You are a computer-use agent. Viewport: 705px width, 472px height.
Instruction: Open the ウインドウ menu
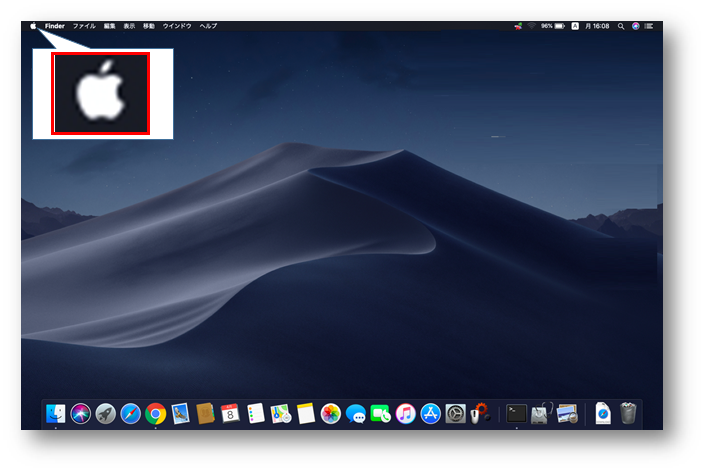(177, 26)
